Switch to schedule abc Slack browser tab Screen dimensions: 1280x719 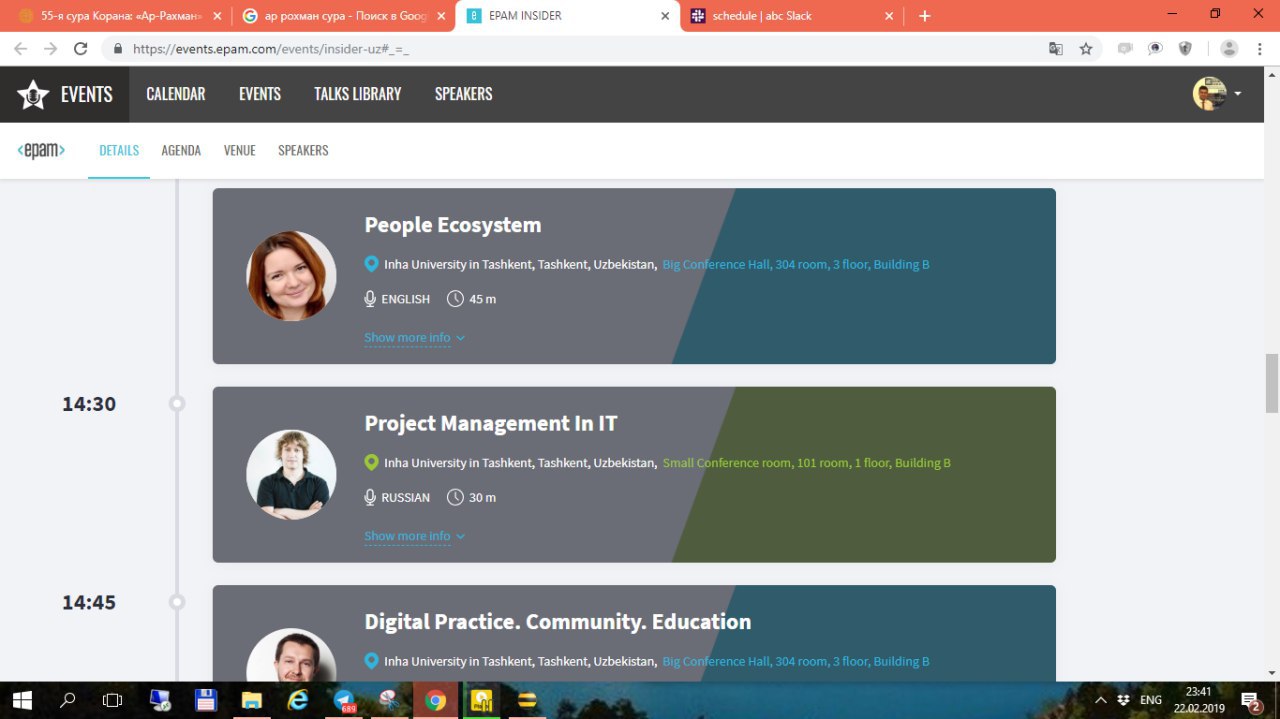(790, 16)
